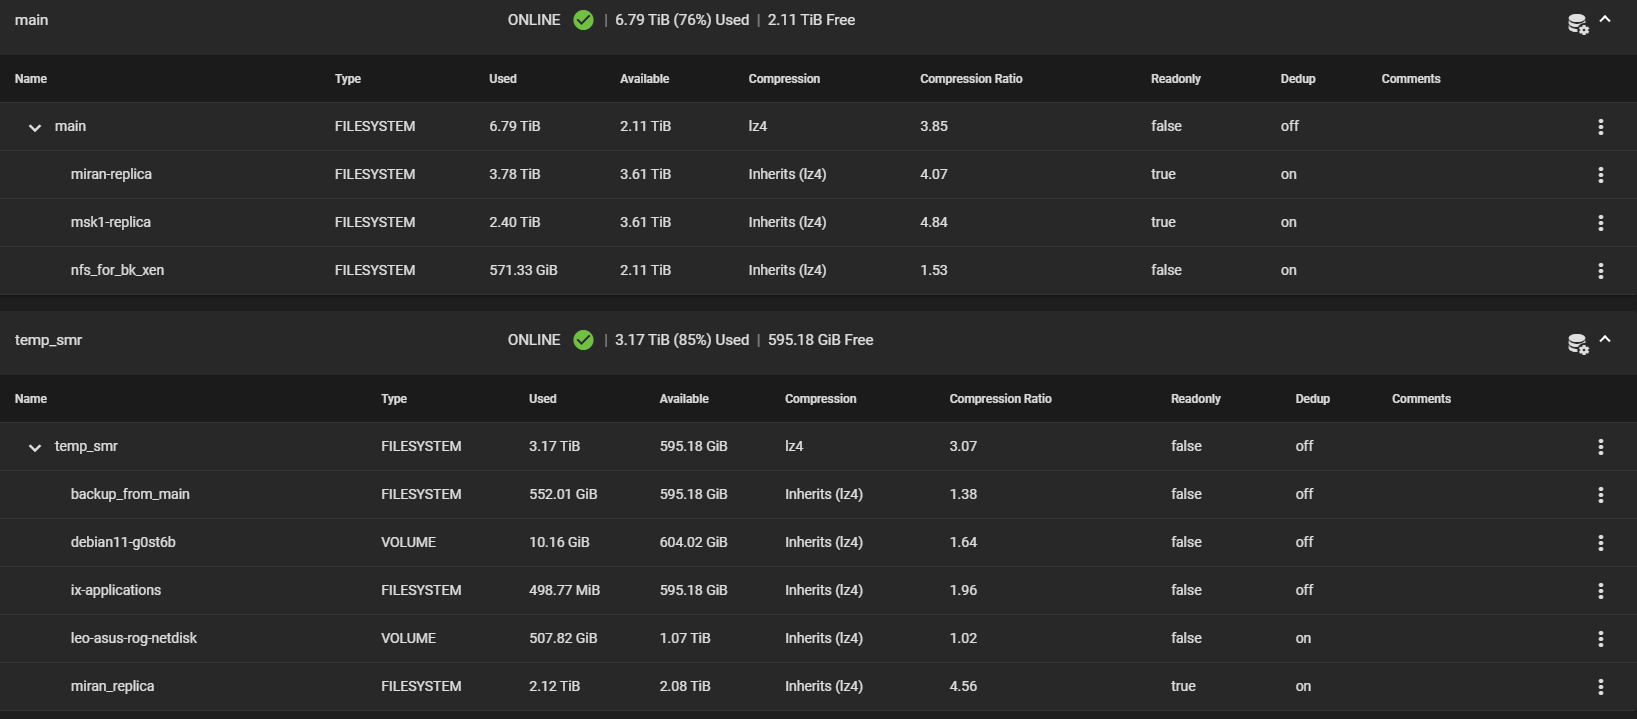Open actions menu for msk1-replica dataset

(1600, 223)
